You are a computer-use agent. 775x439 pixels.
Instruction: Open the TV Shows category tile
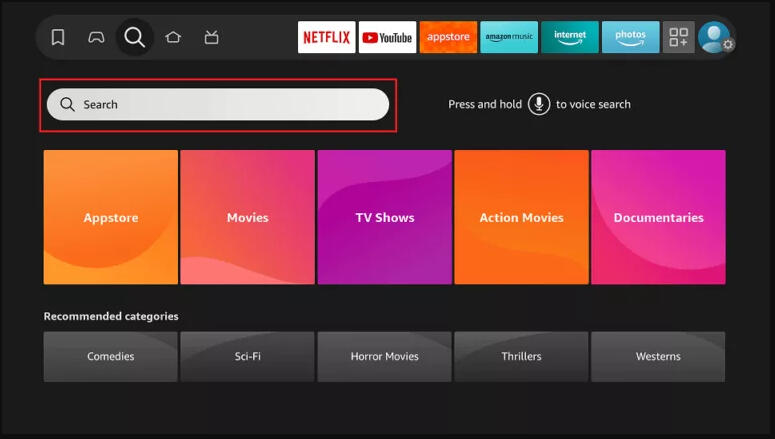click(x=385, y=217)
